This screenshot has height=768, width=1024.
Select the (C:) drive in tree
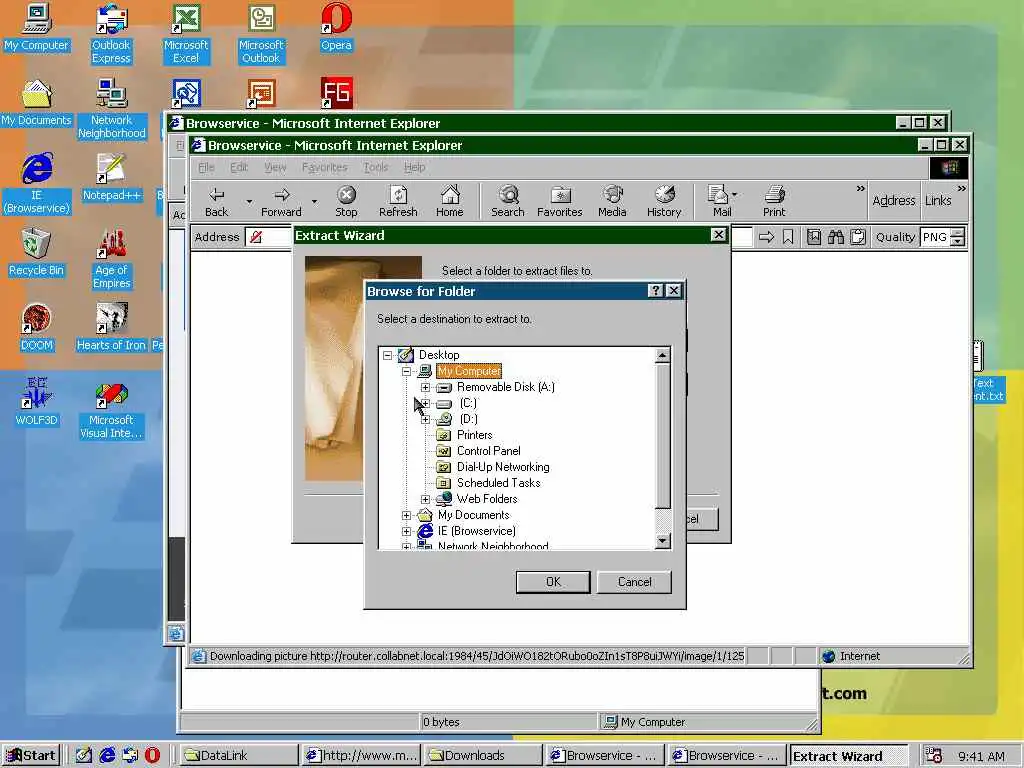click(x=468, y=403)
